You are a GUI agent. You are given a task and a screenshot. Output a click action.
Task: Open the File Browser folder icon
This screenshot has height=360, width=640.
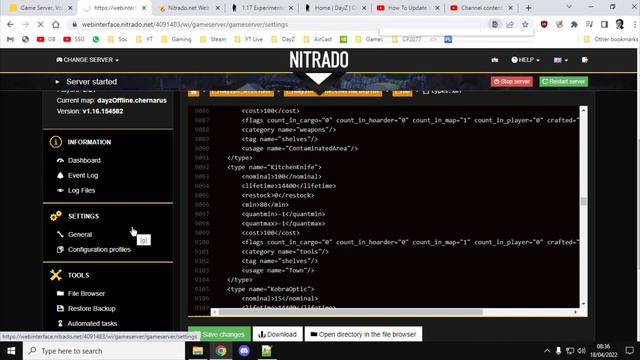(x=60, y=293)
